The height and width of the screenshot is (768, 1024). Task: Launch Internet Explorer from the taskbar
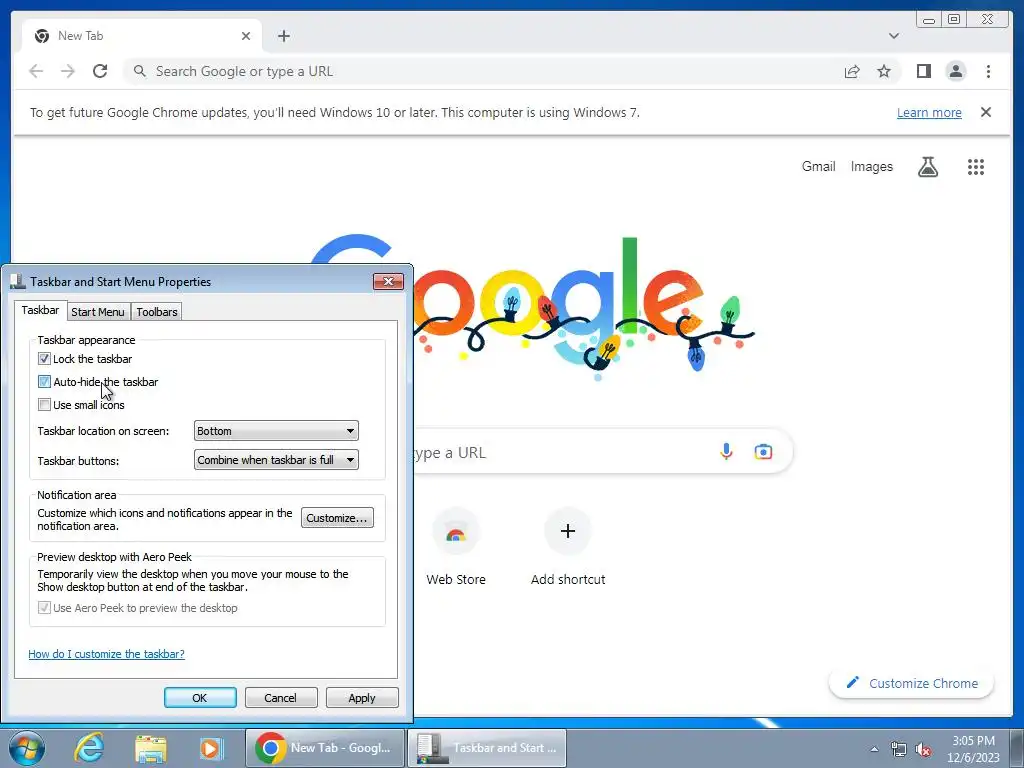pos(88,748)
